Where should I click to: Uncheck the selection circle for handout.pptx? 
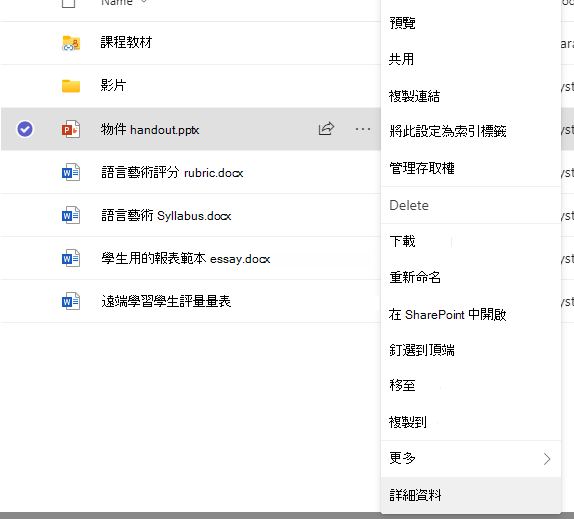[x=25, y=129]
